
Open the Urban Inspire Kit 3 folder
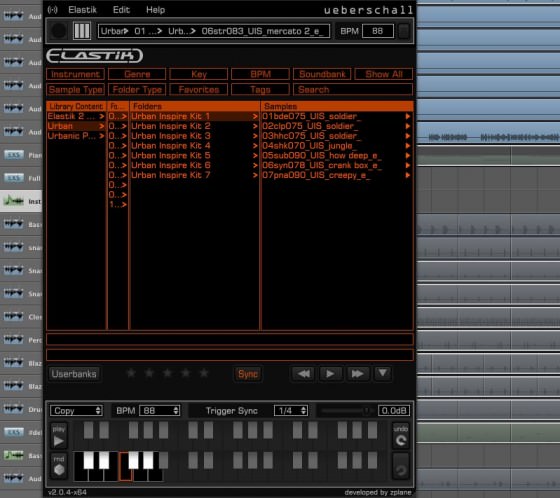click(194, 136)
